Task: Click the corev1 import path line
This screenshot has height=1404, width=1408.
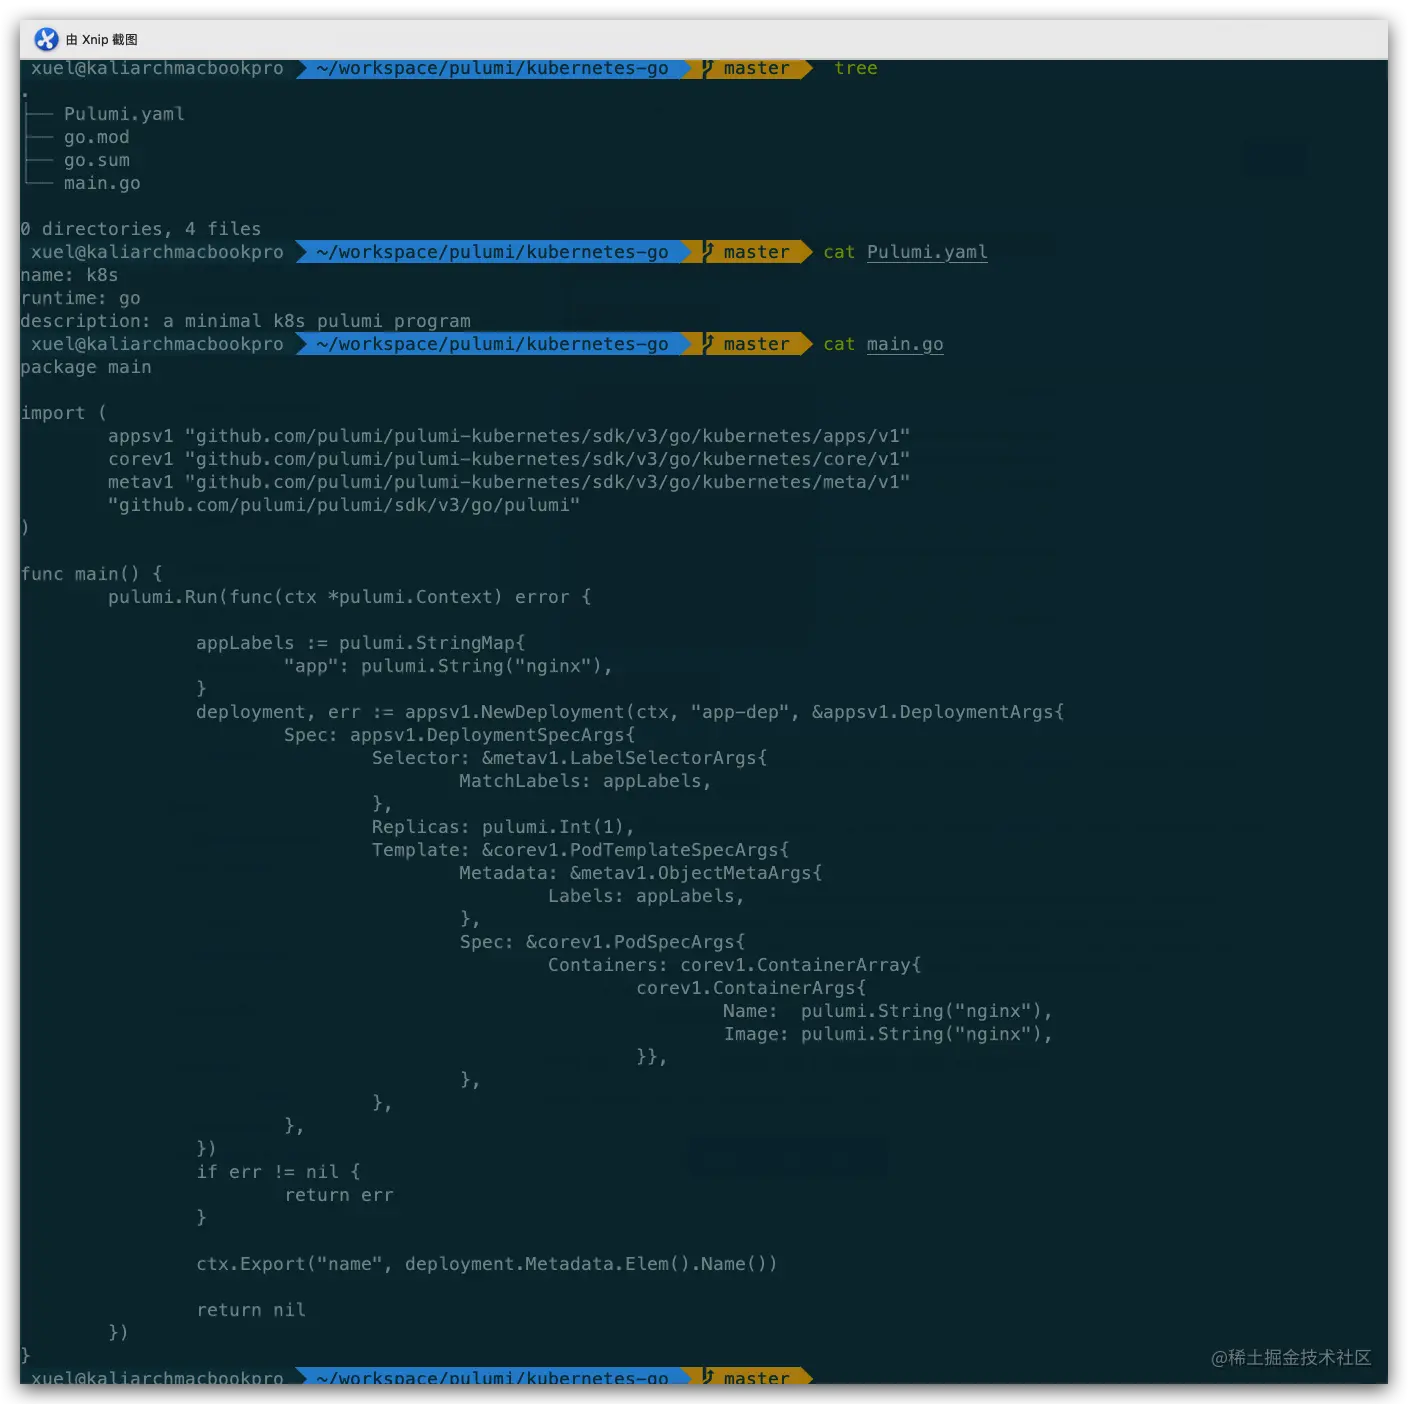Action: point(509,459)
